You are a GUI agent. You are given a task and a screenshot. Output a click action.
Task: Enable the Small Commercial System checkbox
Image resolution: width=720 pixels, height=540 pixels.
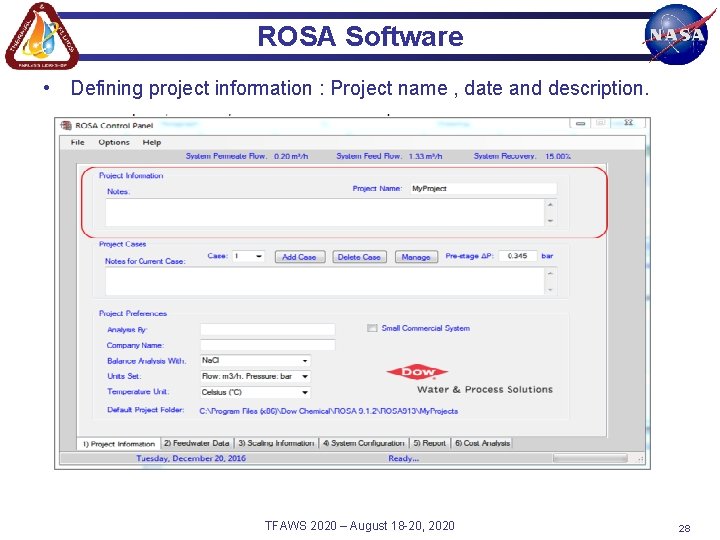(x=372, y=328)
